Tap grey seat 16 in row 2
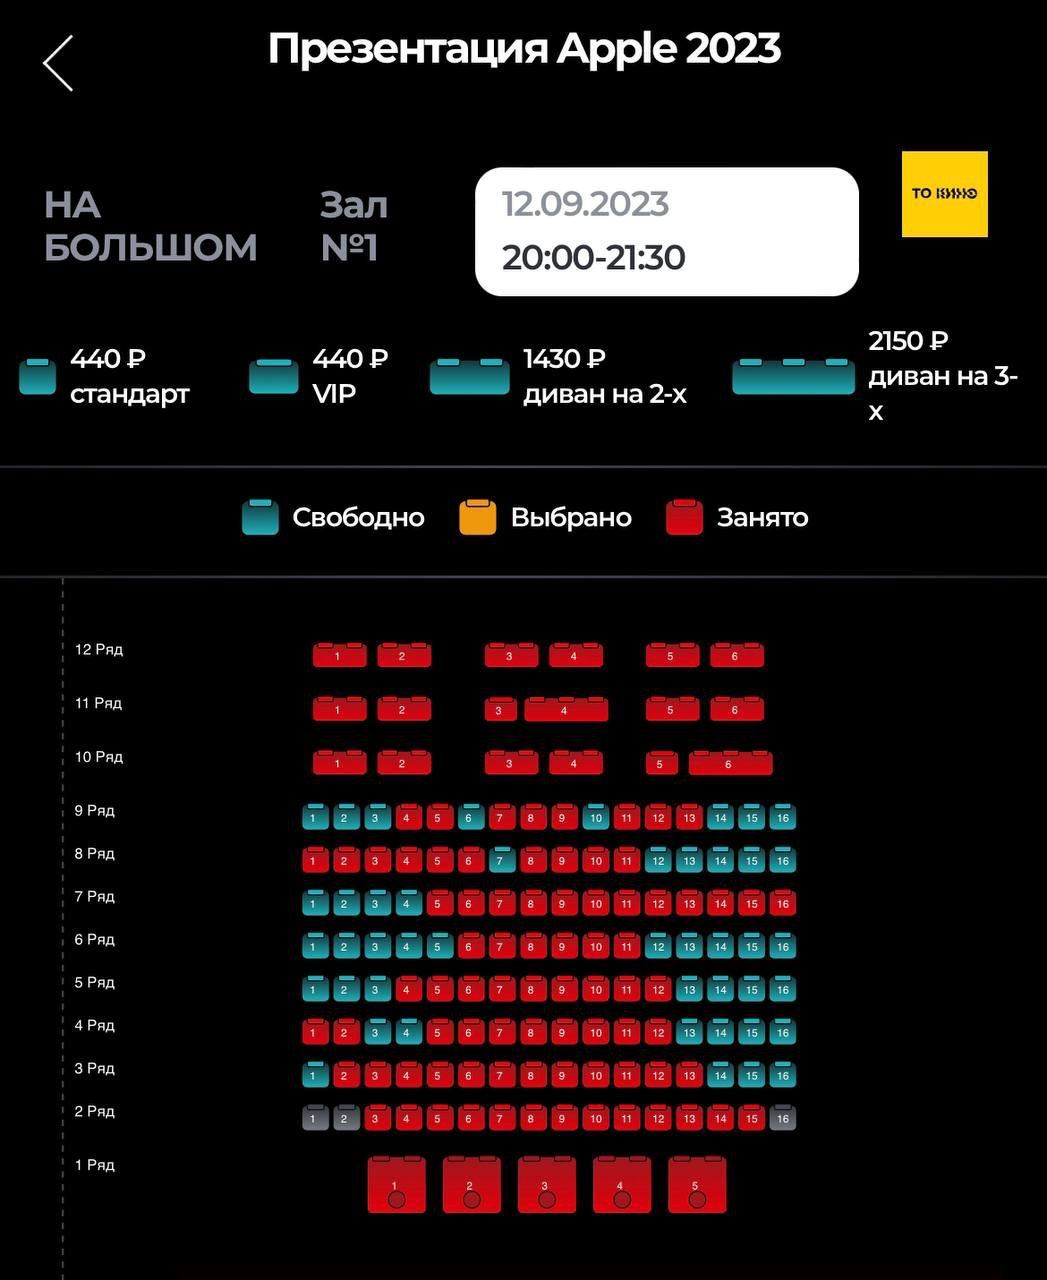Screen dimensions: 1047x1280 click(x=783, y=1119)
